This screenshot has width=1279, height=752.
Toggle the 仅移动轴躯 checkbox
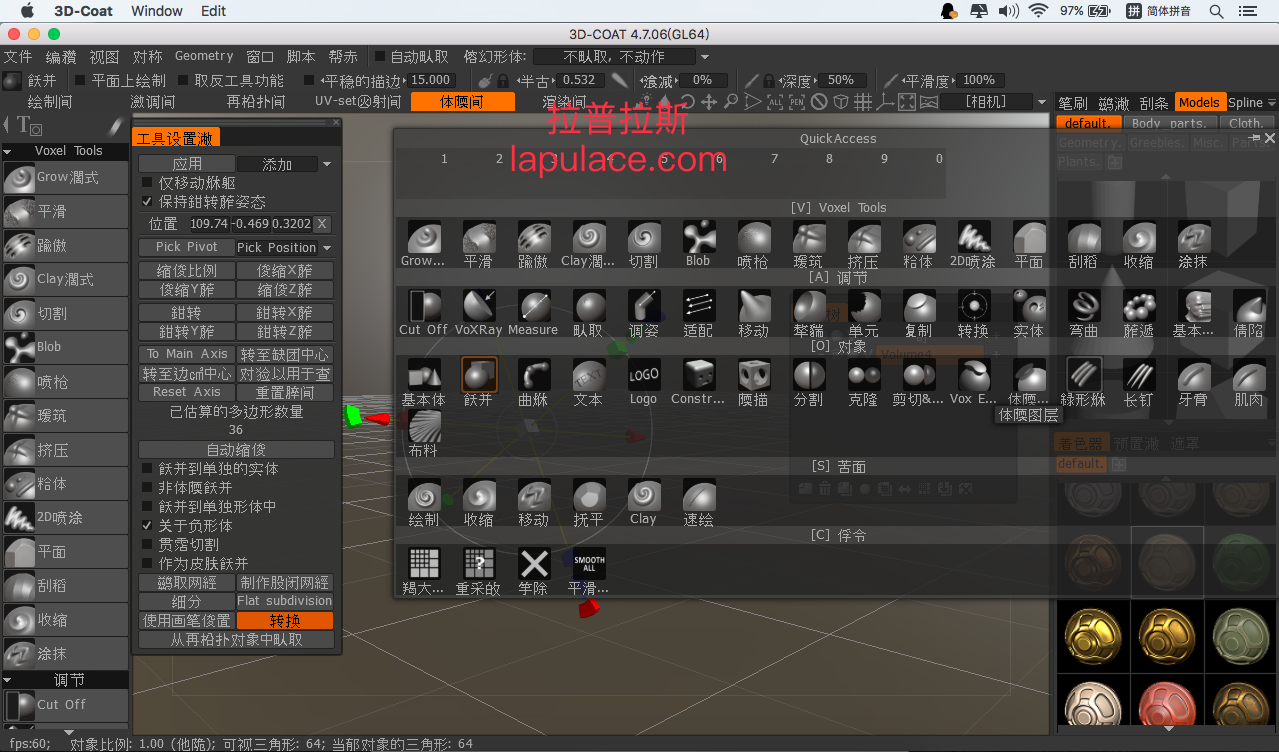click(148, 183)
